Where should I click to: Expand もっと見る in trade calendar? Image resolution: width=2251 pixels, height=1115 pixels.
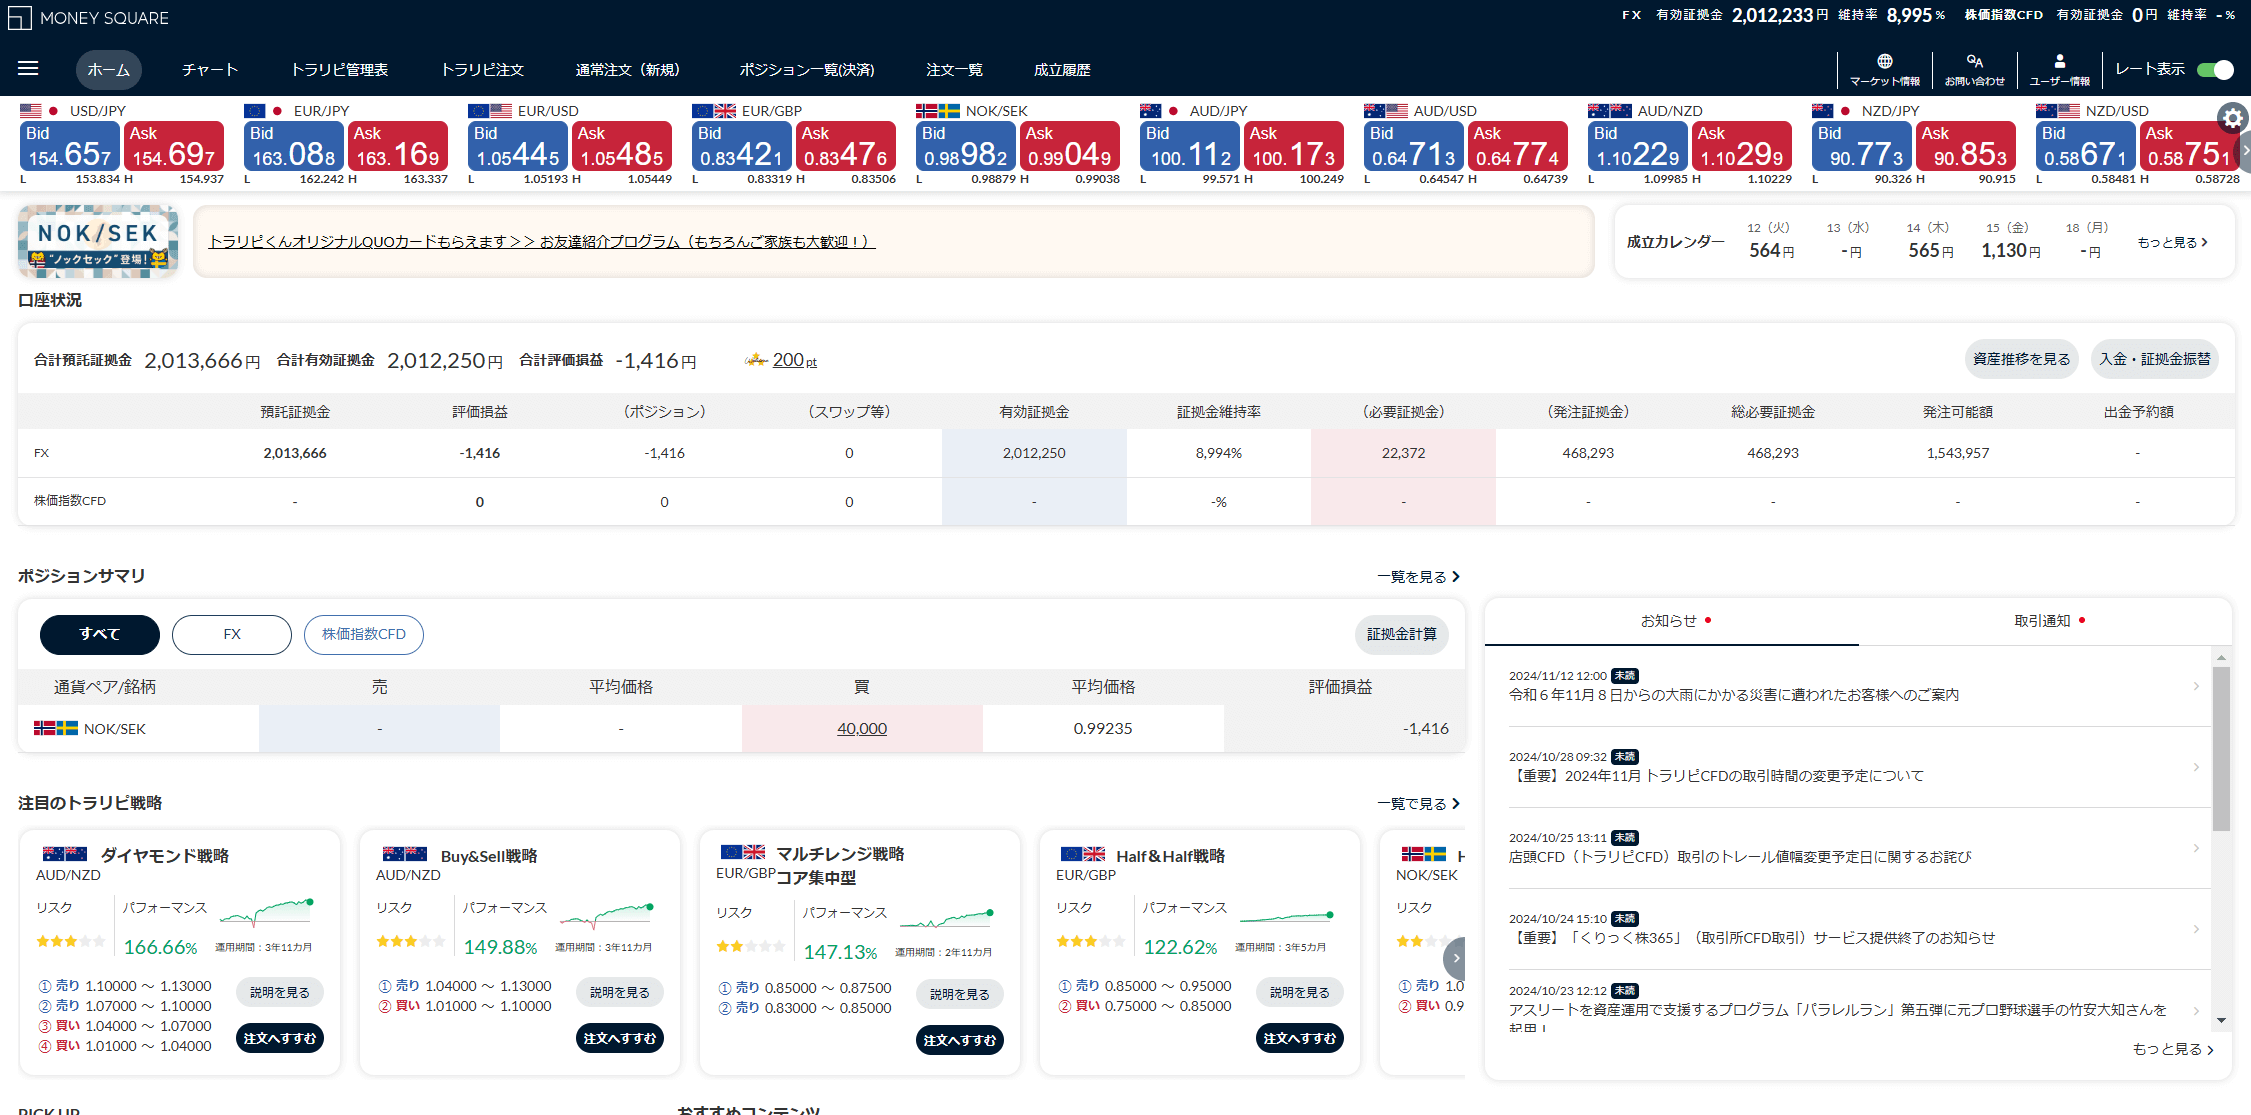pos(2172,242)
